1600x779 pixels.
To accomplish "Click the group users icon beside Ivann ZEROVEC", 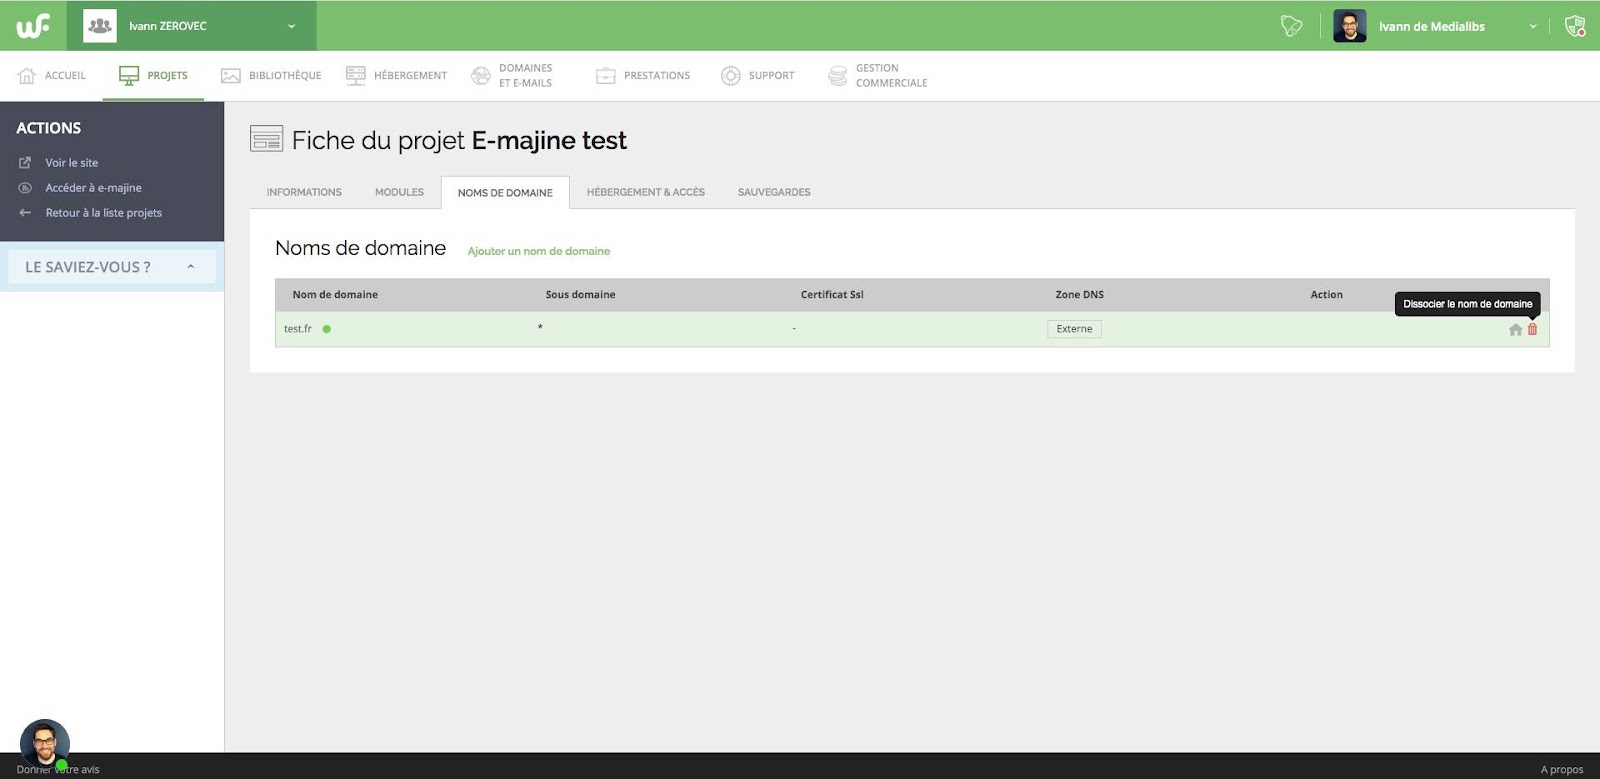I will 99,26.
